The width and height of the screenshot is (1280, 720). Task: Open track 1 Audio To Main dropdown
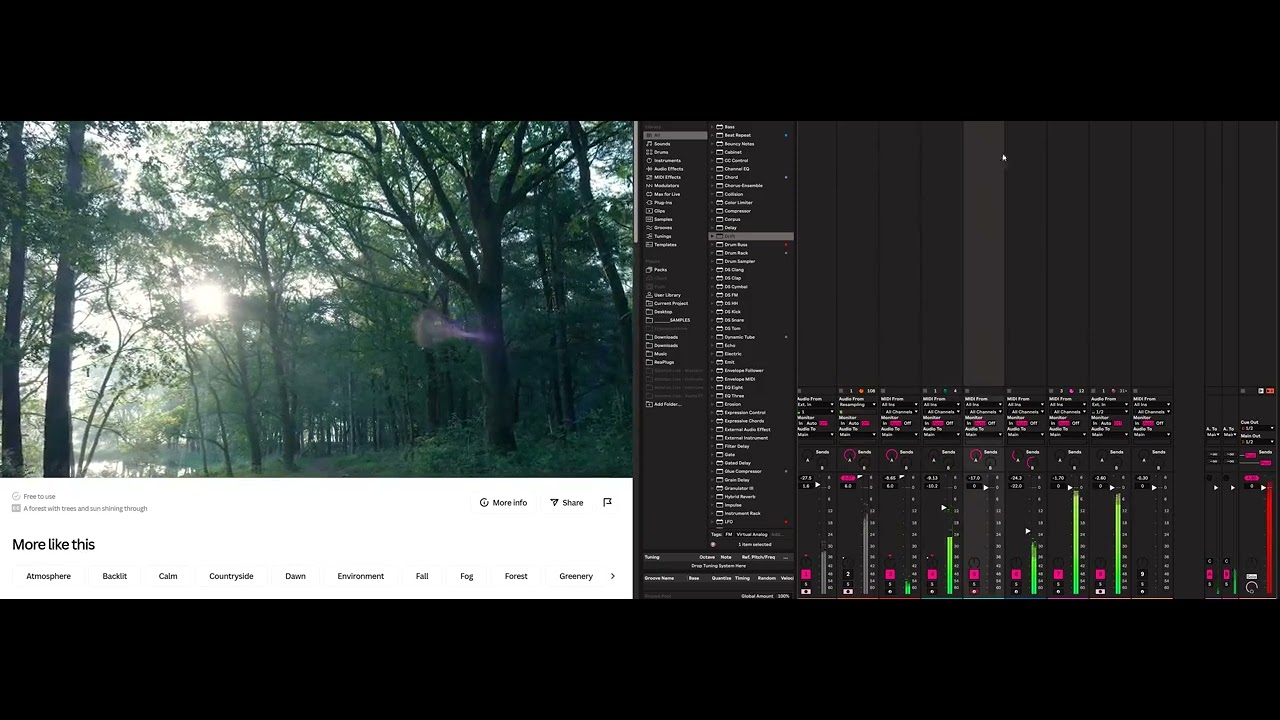pyautogui.click(x=815, y=434)
